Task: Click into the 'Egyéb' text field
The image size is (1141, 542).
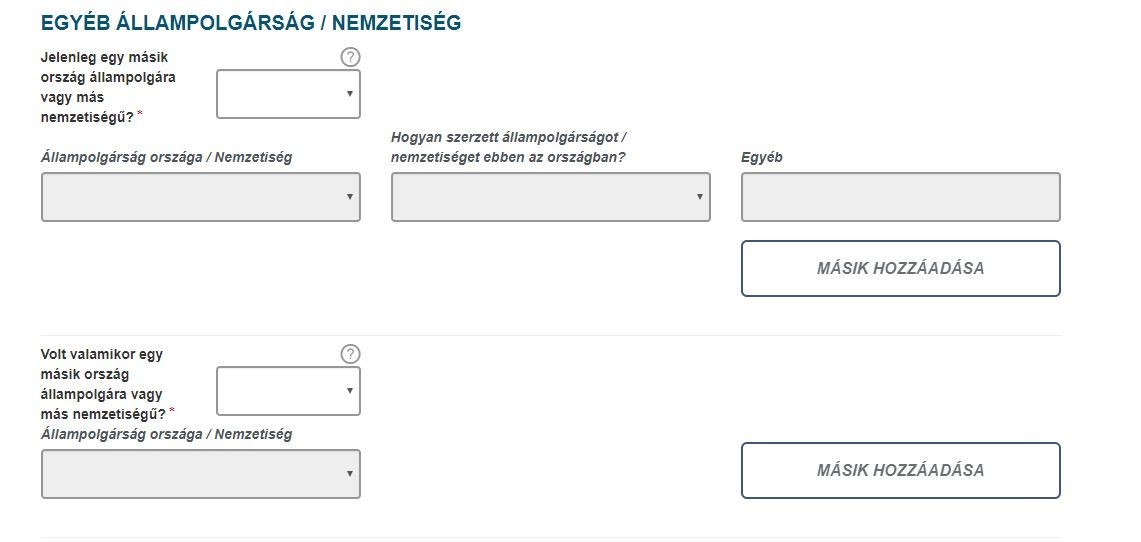Action: click(x=901, y=197)
